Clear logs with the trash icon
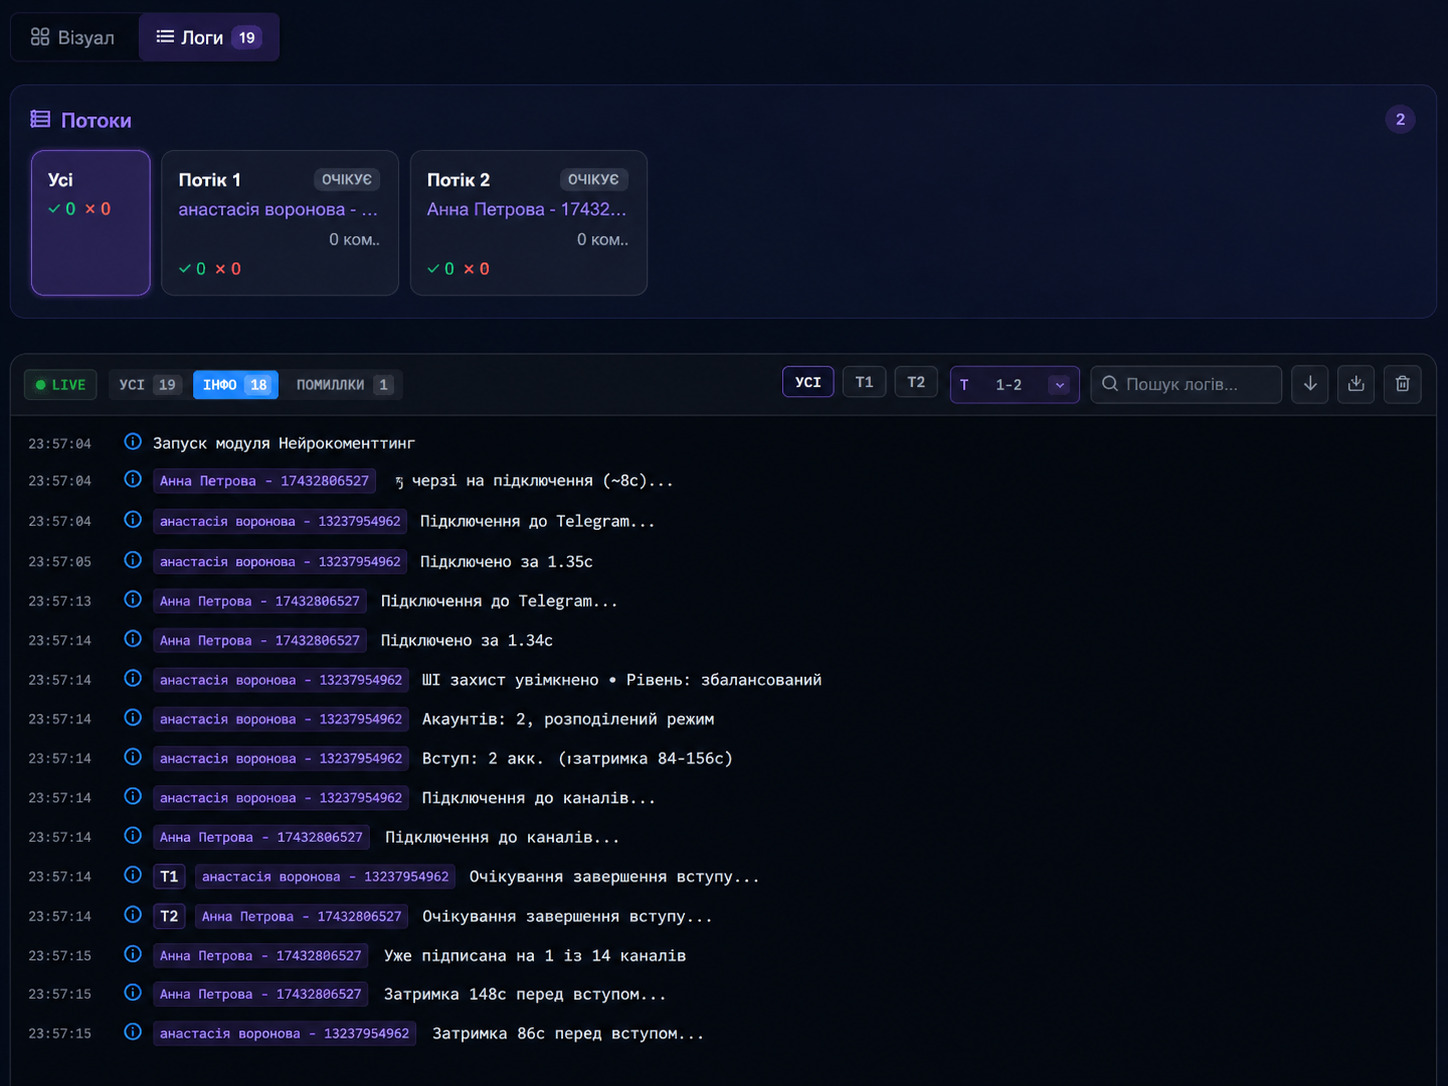The height and width of the screenshot is (1086, 1448). (x=1403, y=384)
